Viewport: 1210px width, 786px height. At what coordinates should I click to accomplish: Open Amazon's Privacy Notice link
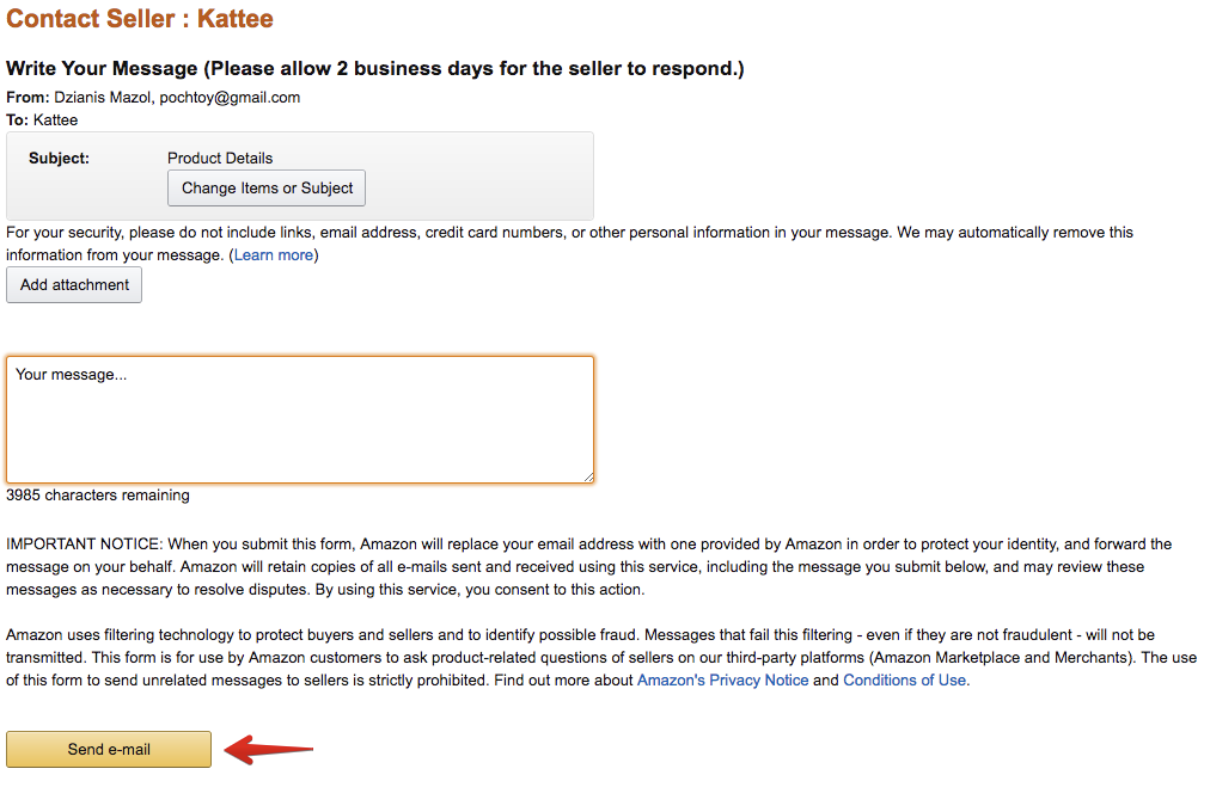click(x=722, y=680)
